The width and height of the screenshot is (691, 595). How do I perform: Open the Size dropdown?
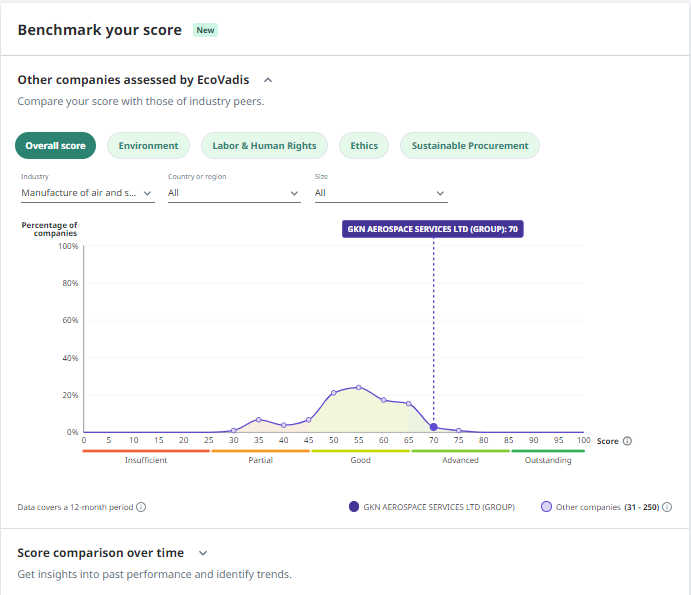click(x=381, y=193)
